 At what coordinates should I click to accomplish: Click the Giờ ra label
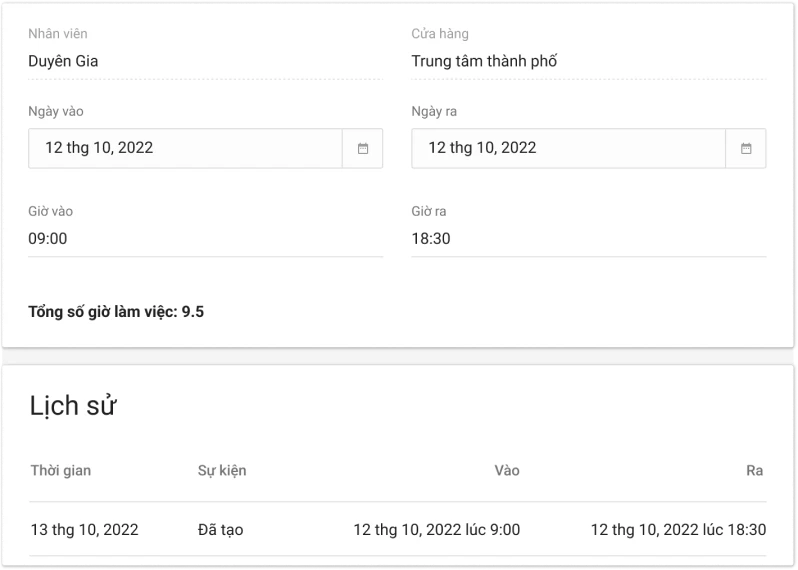point(429,211)
